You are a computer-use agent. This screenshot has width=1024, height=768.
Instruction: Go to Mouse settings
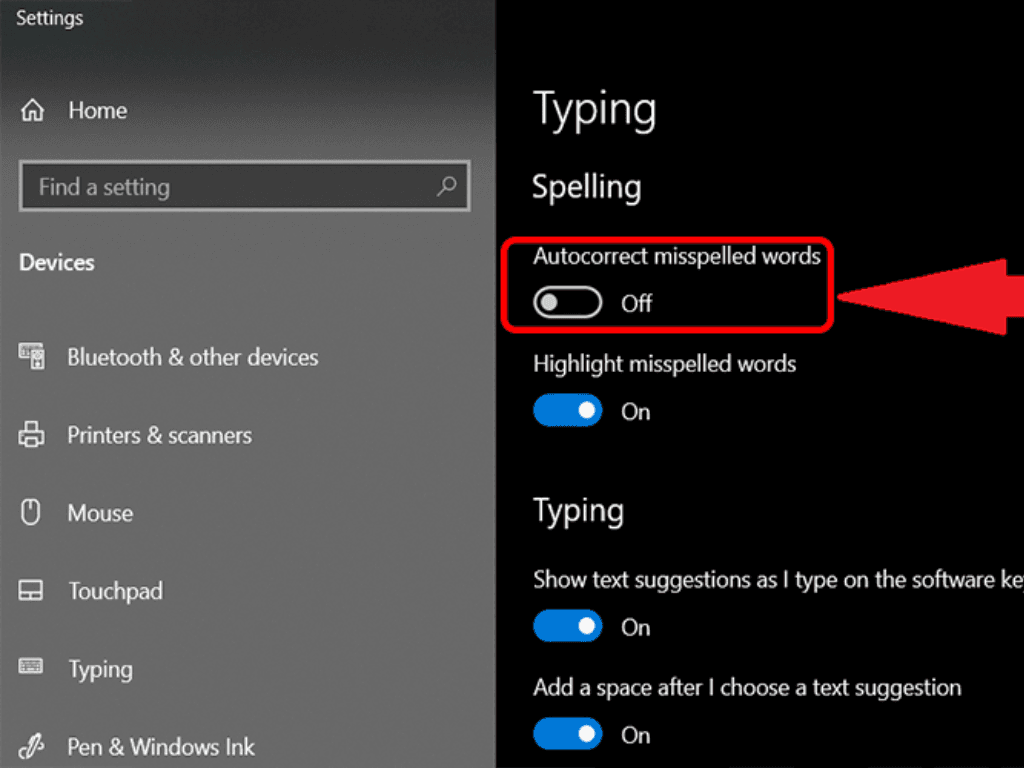pos(100,513)
